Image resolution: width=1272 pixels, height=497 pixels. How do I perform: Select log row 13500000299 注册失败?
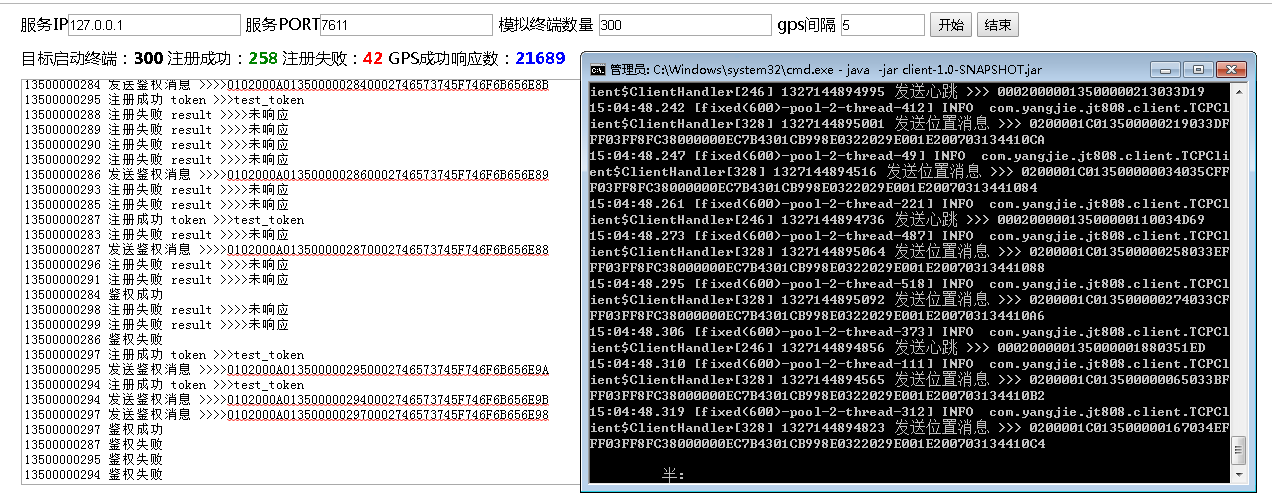pos(156,325)
